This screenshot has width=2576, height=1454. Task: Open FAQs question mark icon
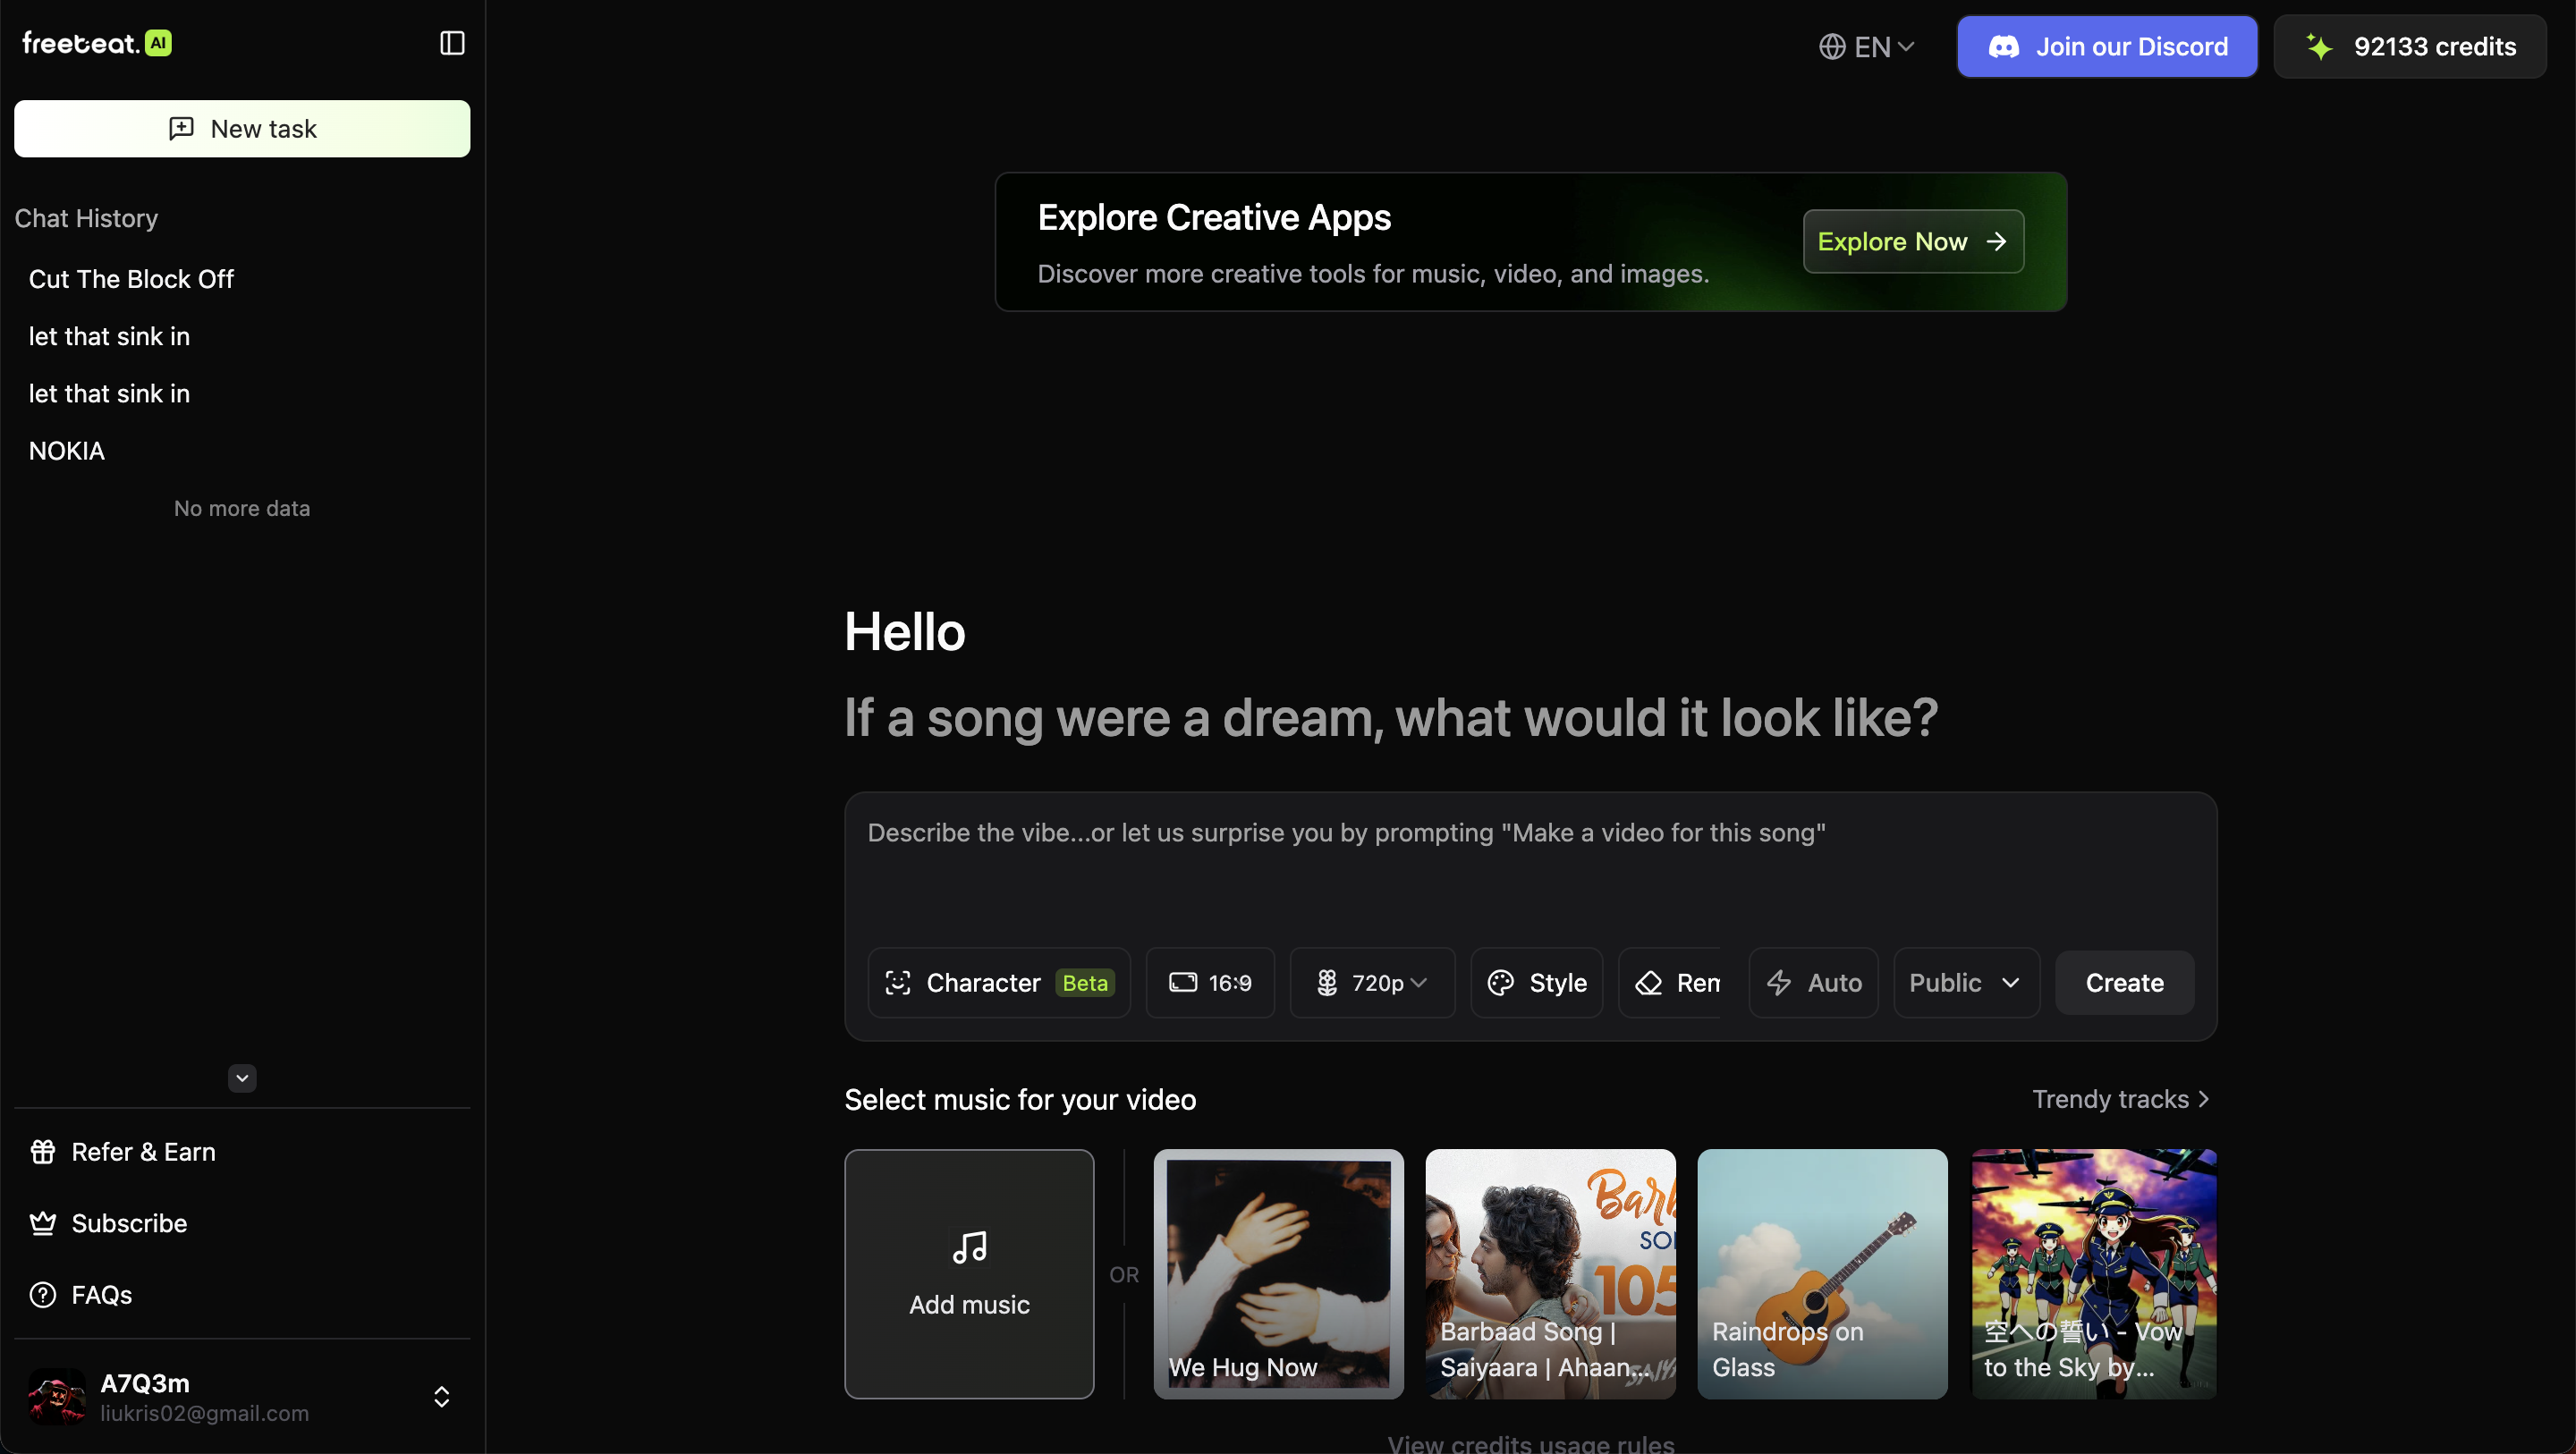[43, 1295]
